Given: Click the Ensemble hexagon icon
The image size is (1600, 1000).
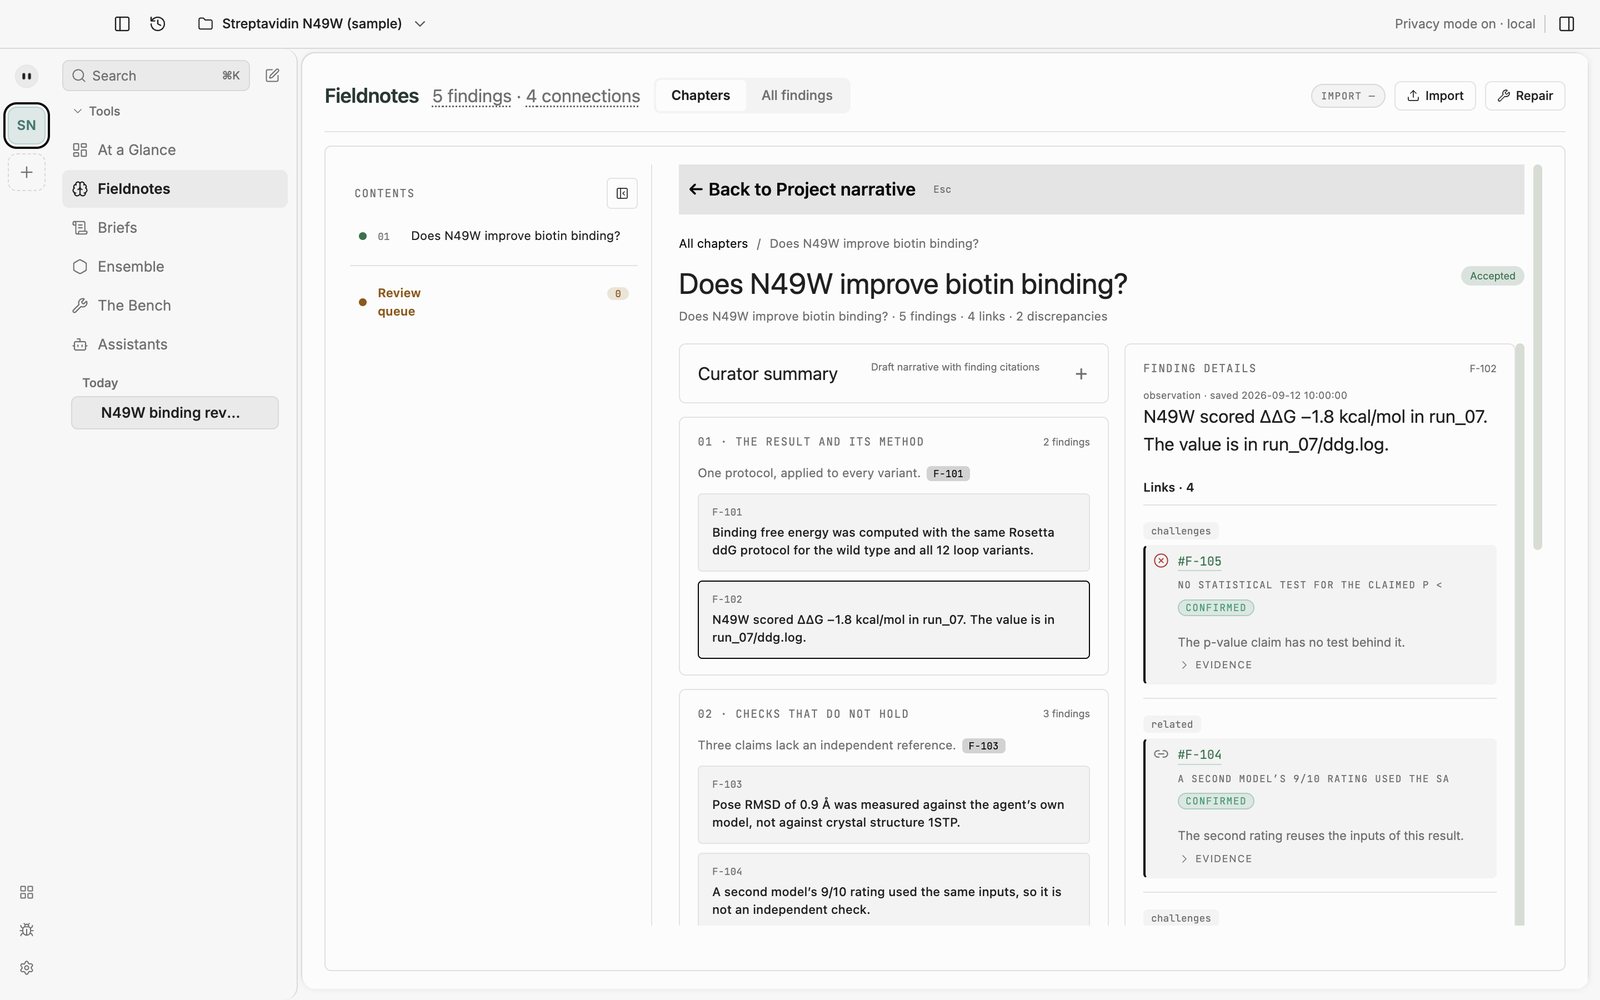Looking at the screenshot, I should (80, 267).
